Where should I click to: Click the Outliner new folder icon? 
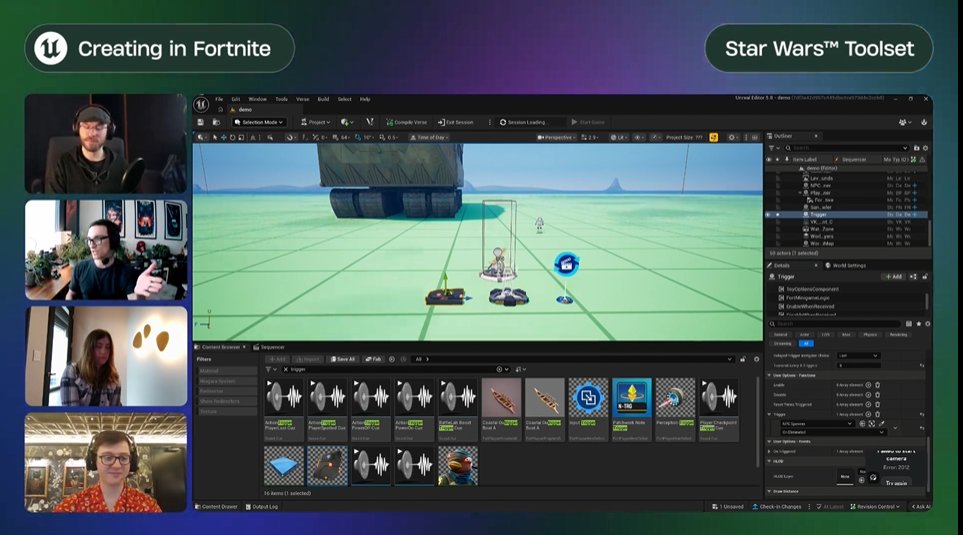point(917,148)
